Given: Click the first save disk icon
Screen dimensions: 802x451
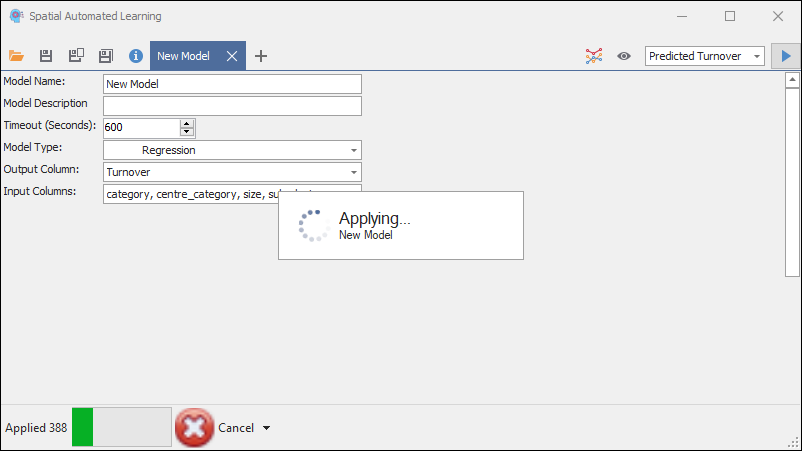Looking at the screenshot, I should pos(45,56).
